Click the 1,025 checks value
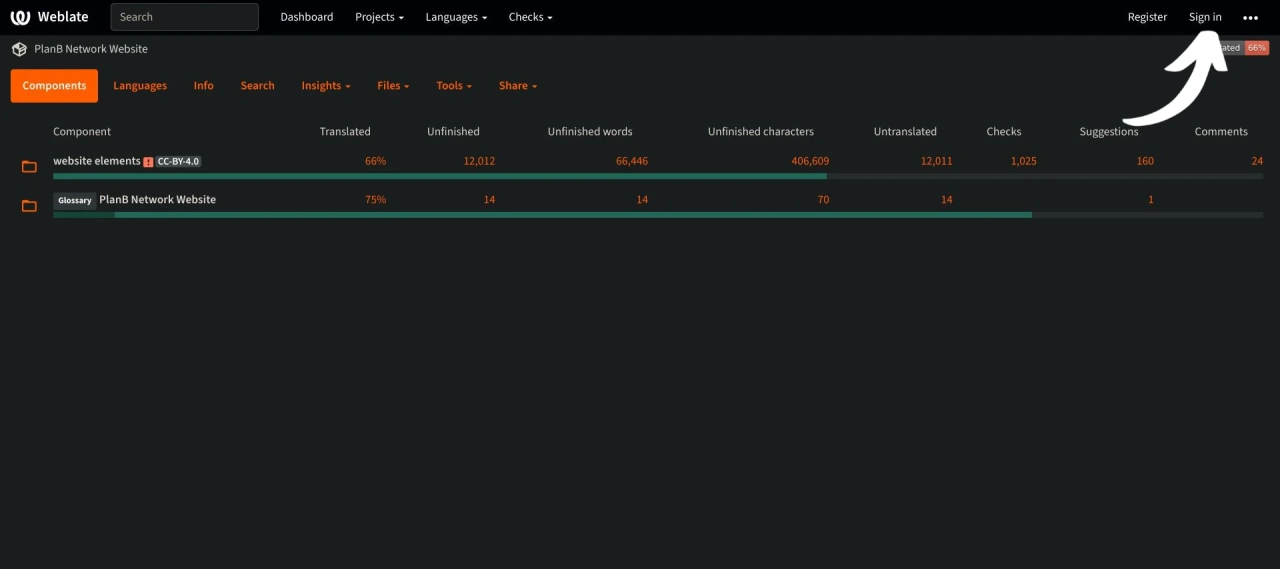The height and width of the screenshot is (569, 1280). 1023,161
